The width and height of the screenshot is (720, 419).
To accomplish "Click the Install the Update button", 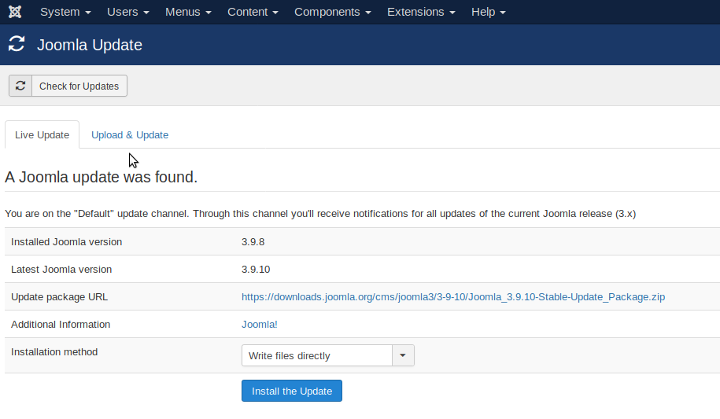I will tap(292, 391).
